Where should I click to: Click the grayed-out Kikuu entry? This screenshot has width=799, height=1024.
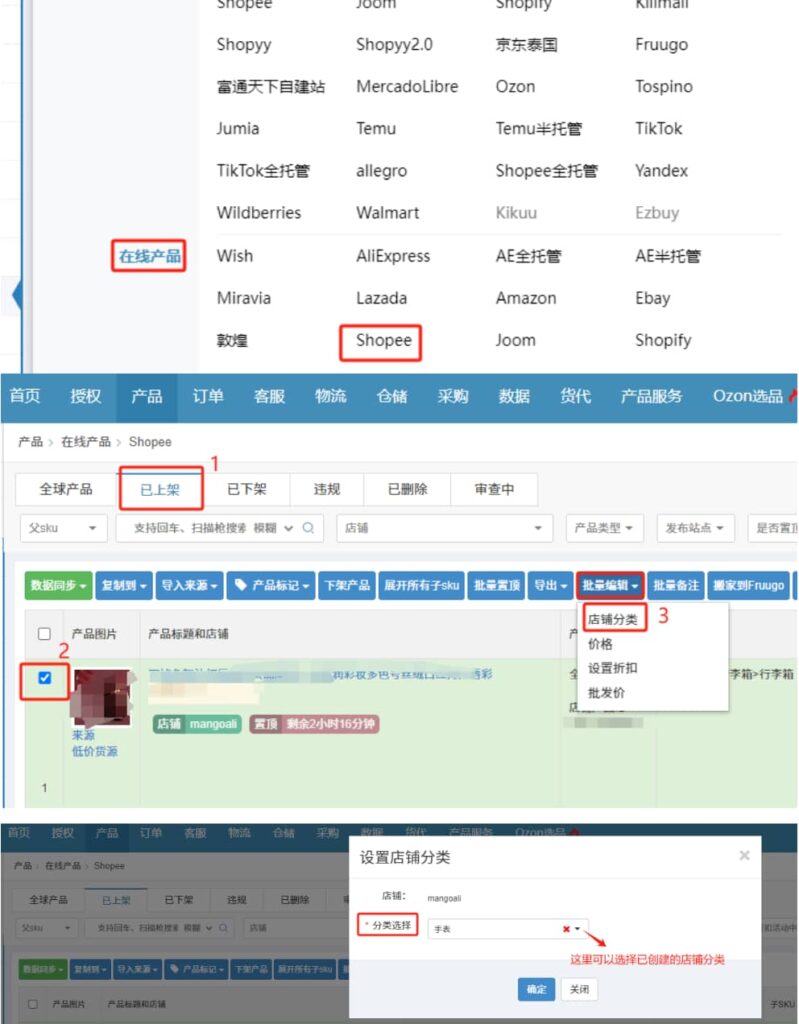pos(516,212)
